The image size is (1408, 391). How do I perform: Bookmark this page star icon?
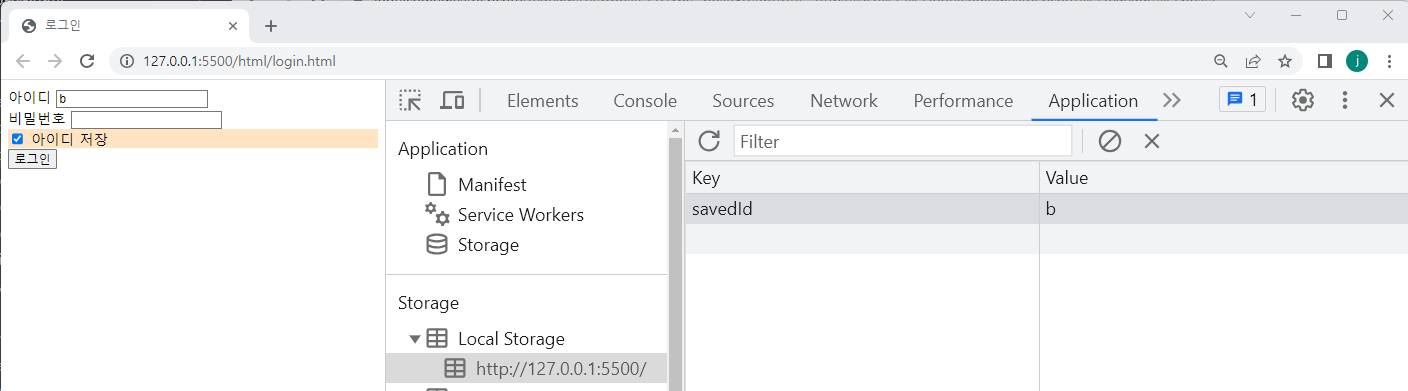(x=1285, y=61)
